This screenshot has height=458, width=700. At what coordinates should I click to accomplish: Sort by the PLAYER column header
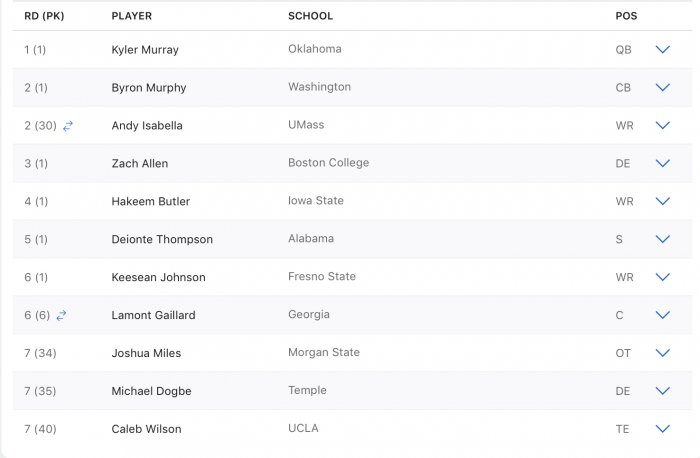coord(132,16)
